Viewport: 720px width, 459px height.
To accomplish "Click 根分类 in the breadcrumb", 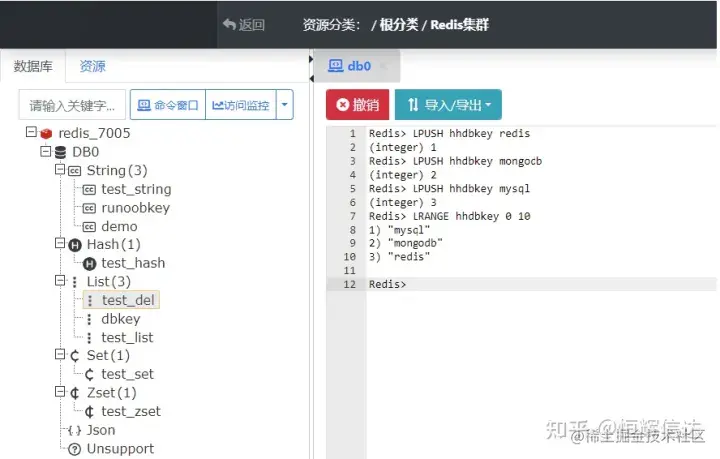I will pos(399,24).
